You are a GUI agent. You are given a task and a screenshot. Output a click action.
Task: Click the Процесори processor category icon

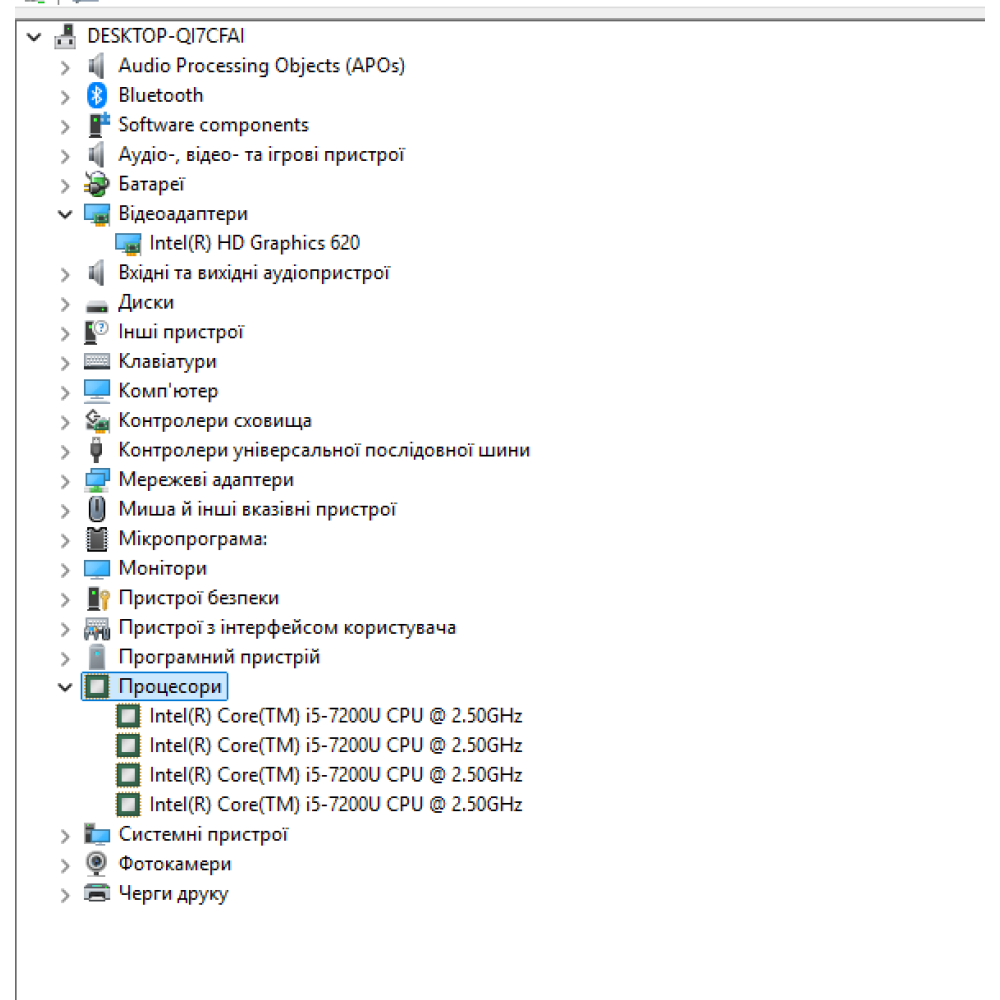97,686
